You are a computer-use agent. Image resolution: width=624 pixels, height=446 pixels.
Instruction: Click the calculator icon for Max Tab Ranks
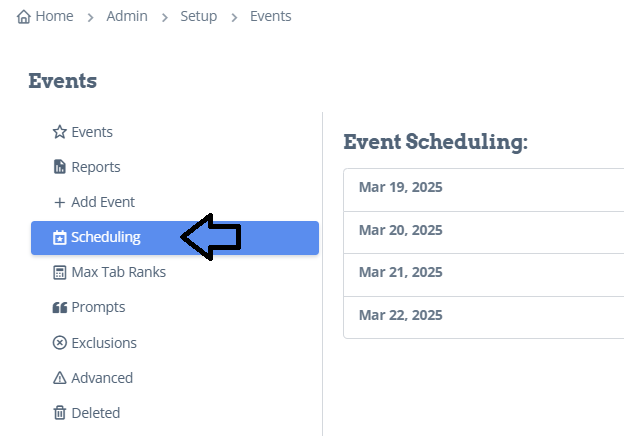pyautogui.click(x=60, y=273)
